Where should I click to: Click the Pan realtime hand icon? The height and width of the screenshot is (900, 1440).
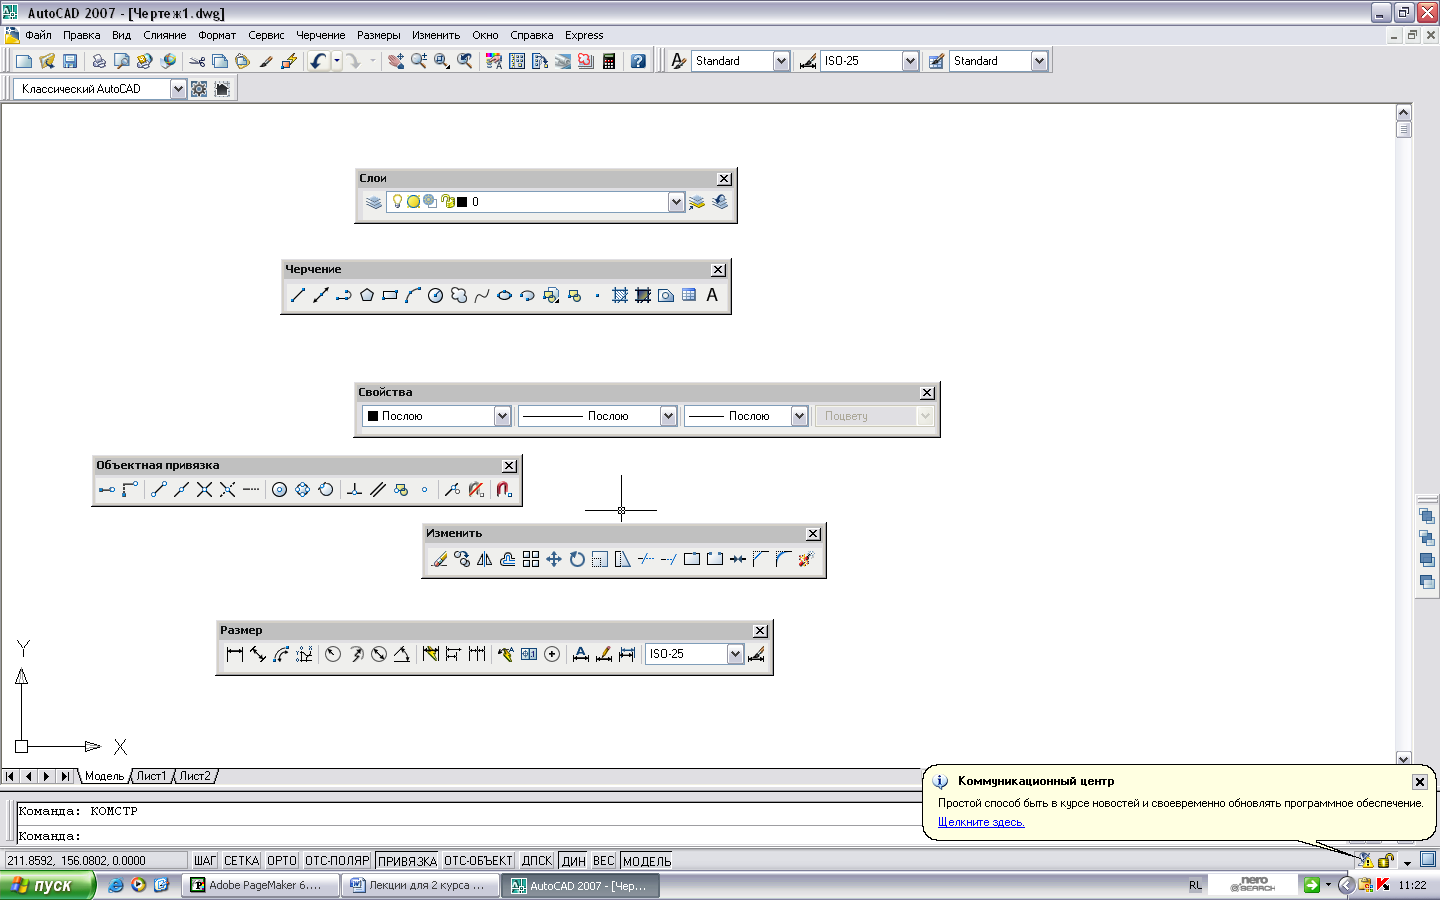(x=396, y=61)
